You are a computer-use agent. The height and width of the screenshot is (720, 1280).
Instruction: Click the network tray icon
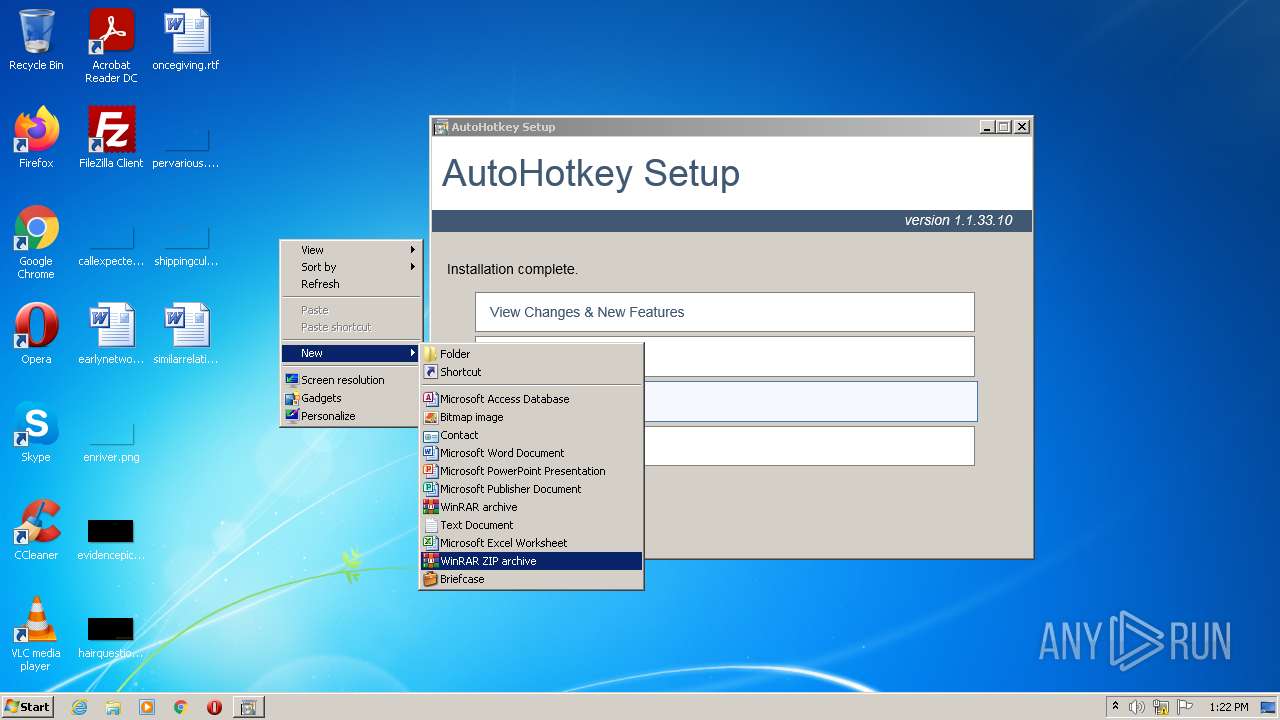click(x=1161, y=707)
